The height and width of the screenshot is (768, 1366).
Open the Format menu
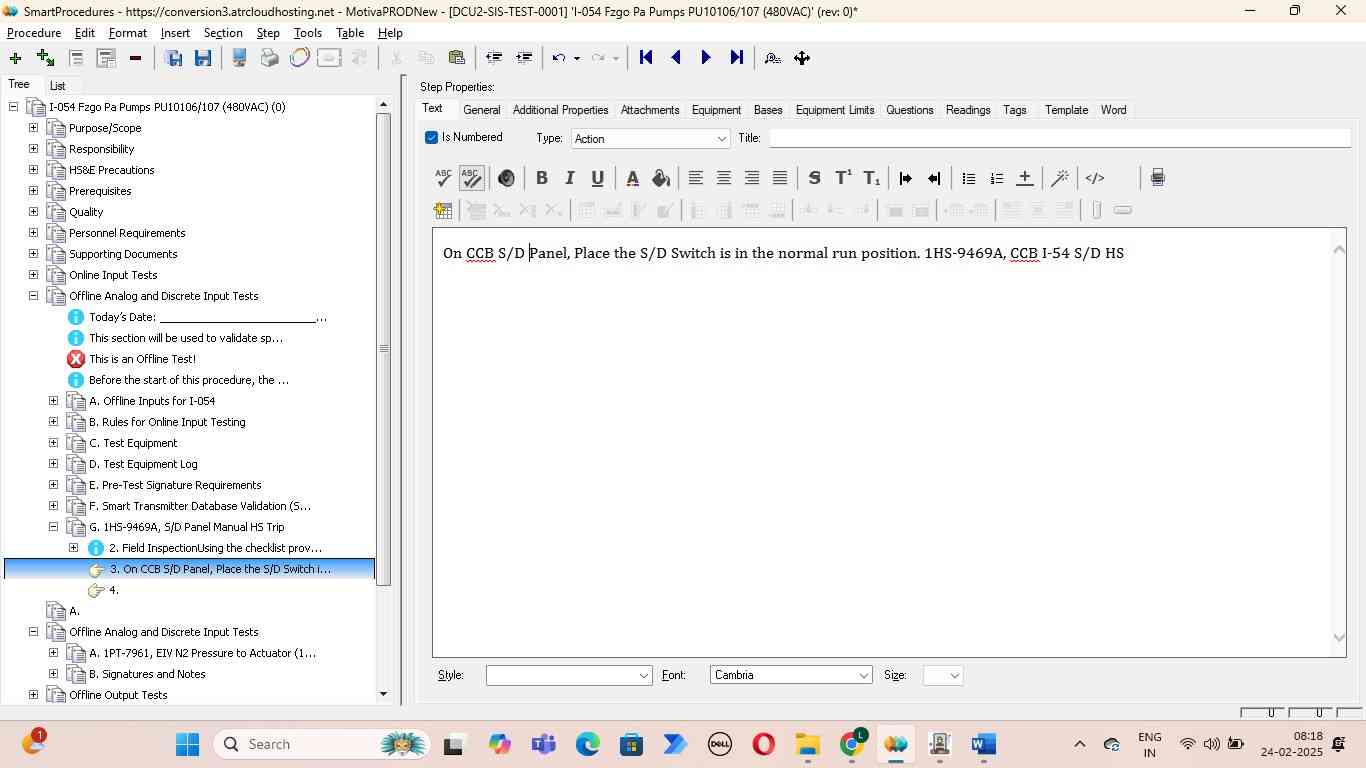(128, 33)
